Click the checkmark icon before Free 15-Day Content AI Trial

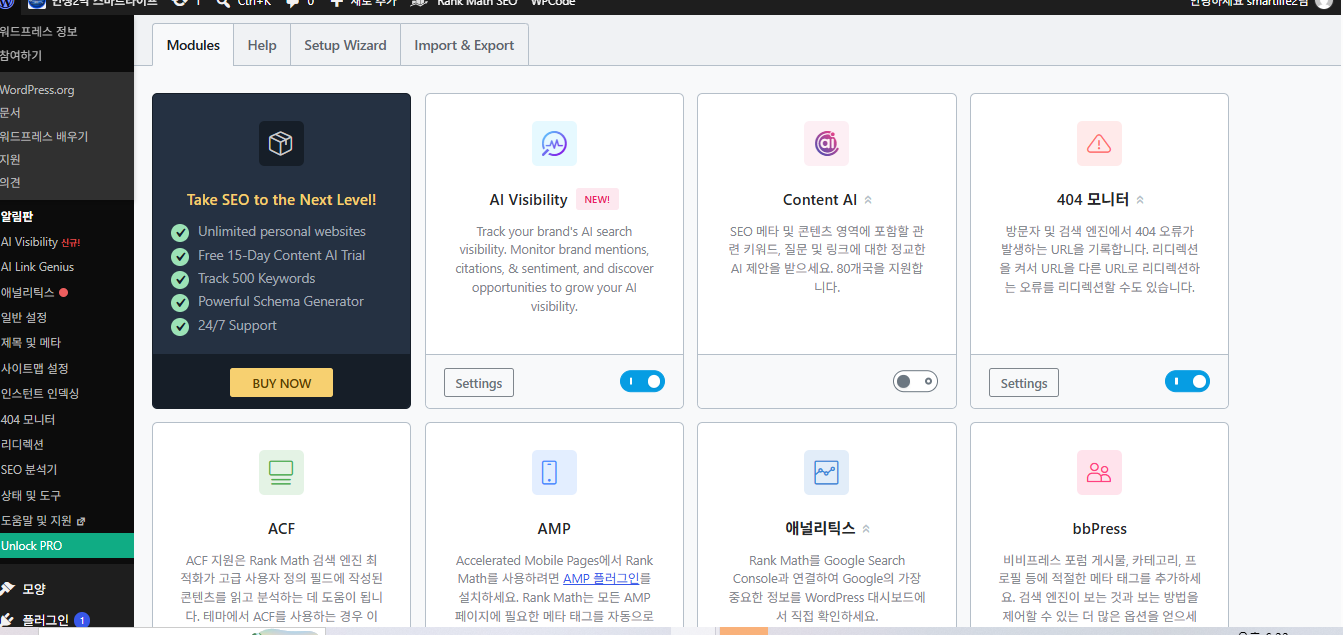(180, 256)
